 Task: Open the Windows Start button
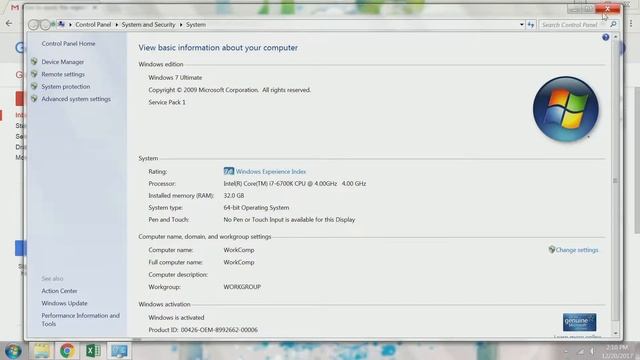(x=13, y=351)
